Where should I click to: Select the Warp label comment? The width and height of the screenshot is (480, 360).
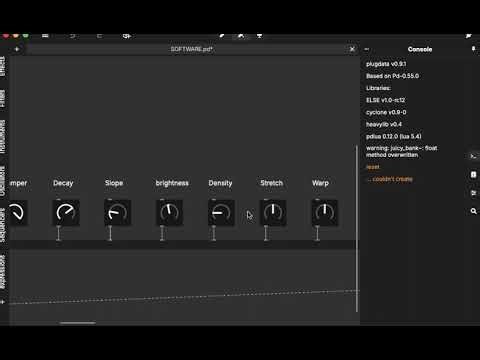(x=320, y=183)
